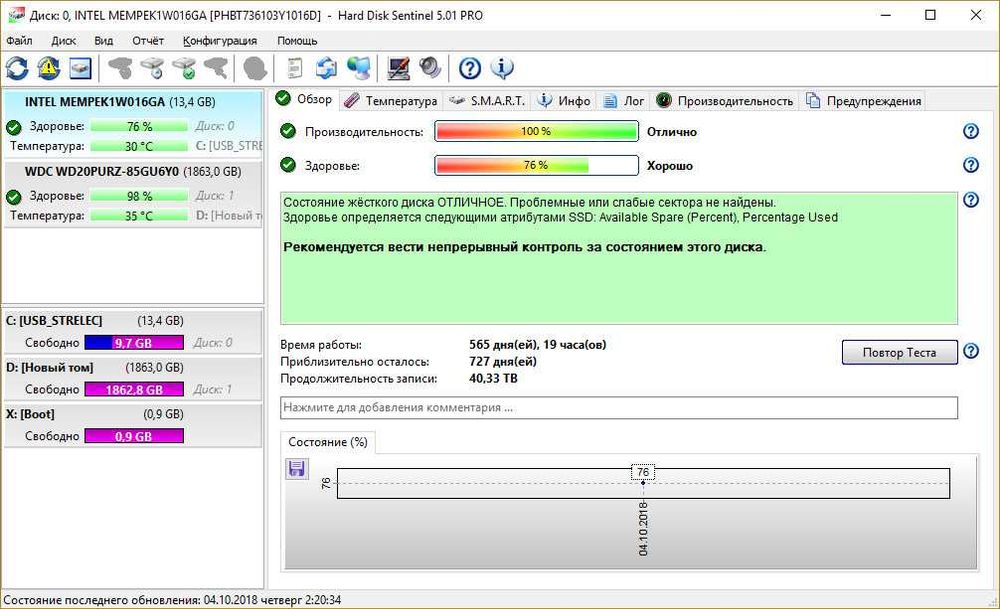The width and height of the screenshot is (1000, 609).
Task: Click the speaker sound toolbar icon
Action: (430, 68)
